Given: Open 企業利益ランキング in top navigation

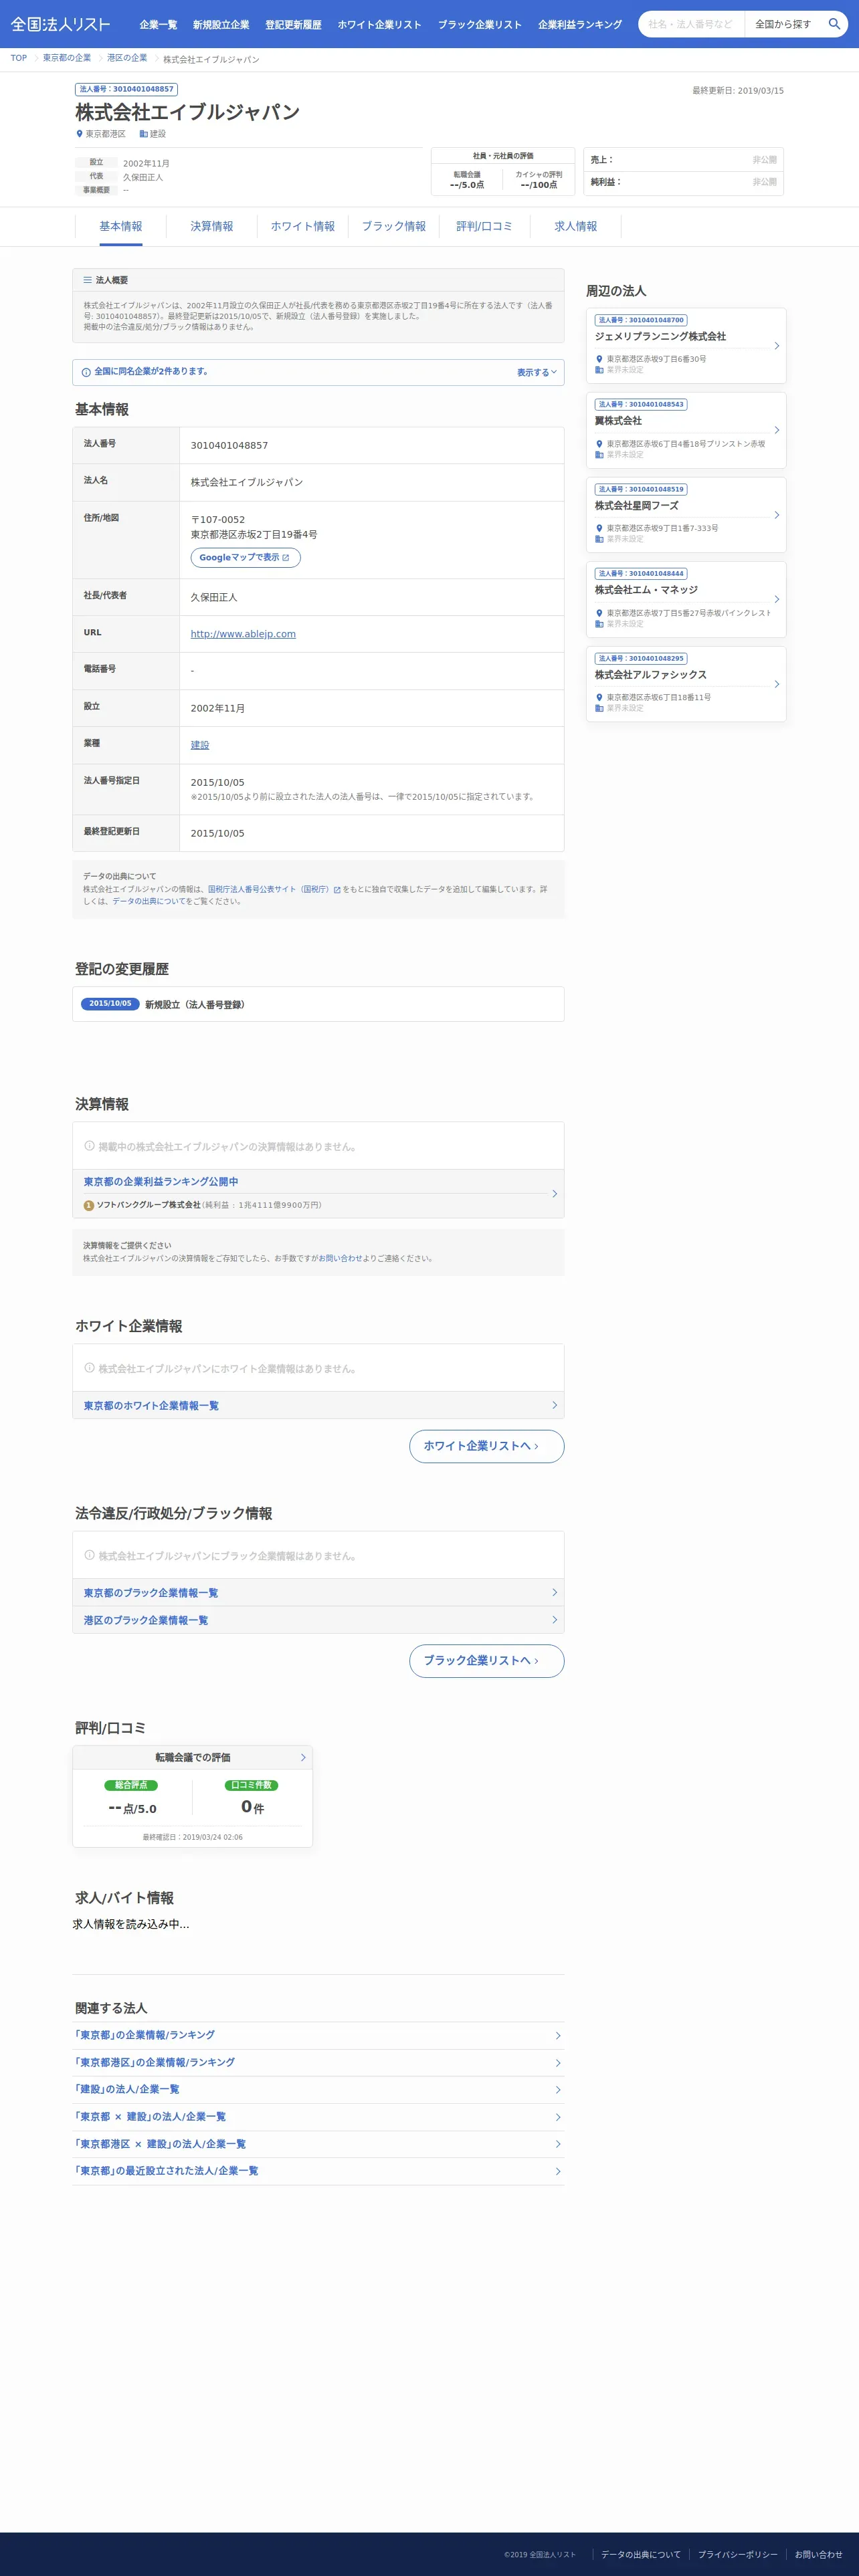Looking at the screenshot, I should 580,25.
